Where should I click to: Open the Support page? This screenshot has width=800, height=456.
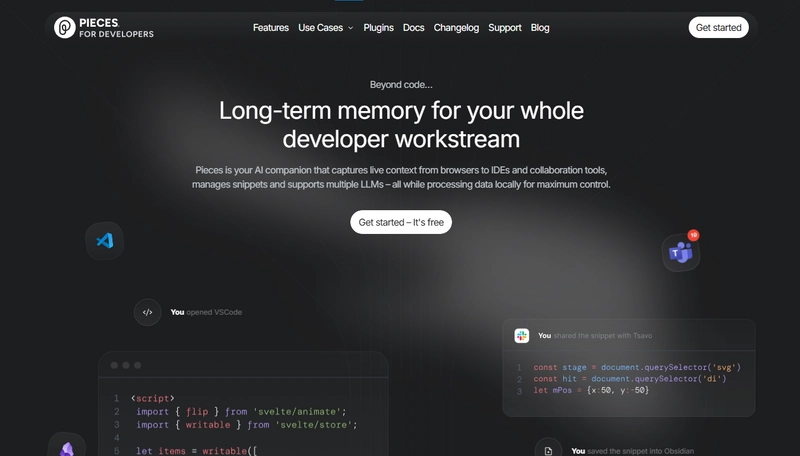[505, 28]
